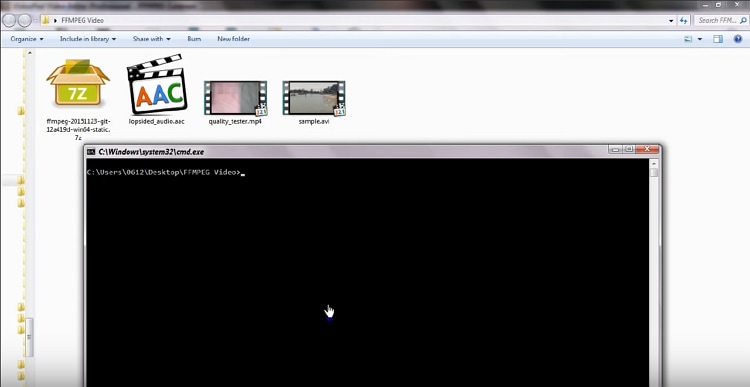Click the Explorer Back navigation button
This screenshot has width=750, height=387.
coord(10,20)
